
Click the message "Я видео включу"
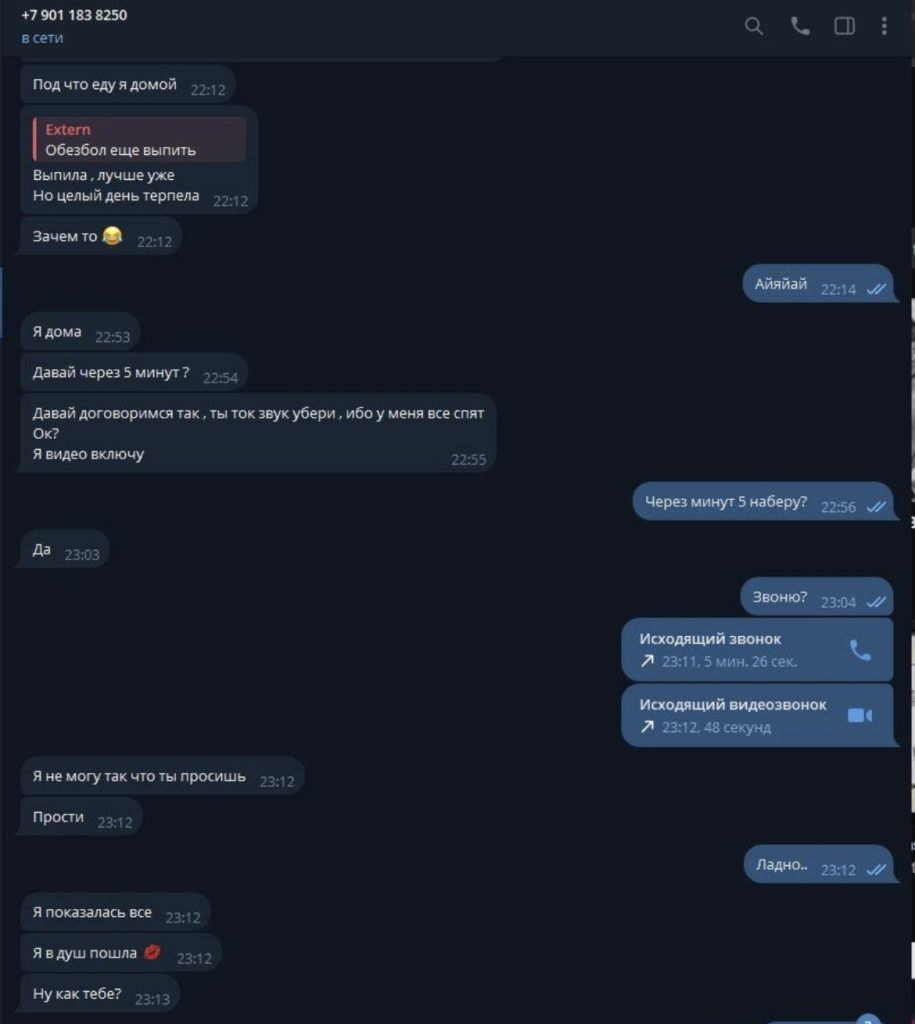tap(88, 454)
